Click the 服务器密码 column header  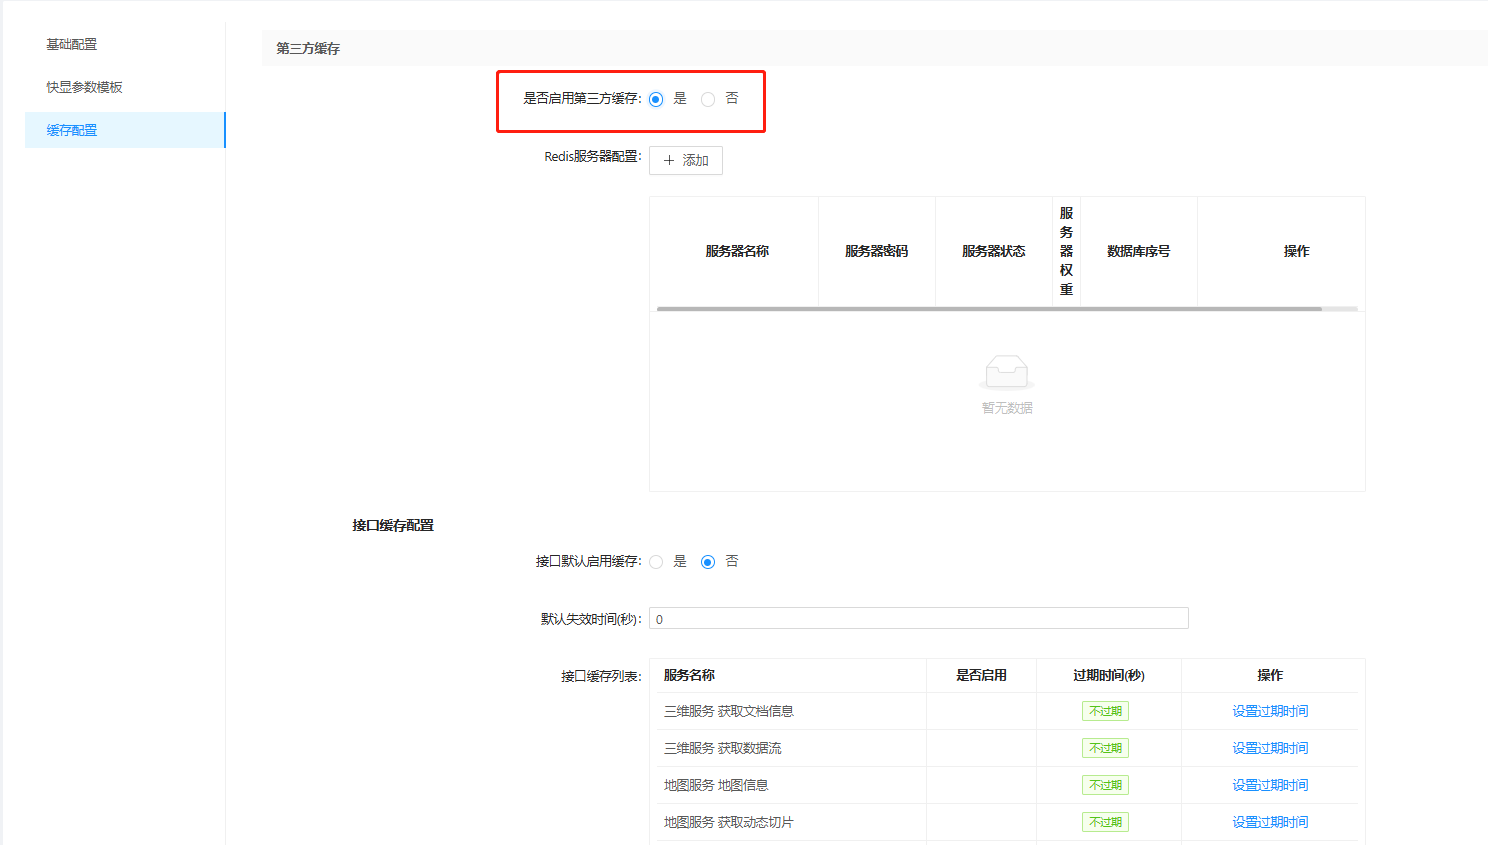click(876, 251)
